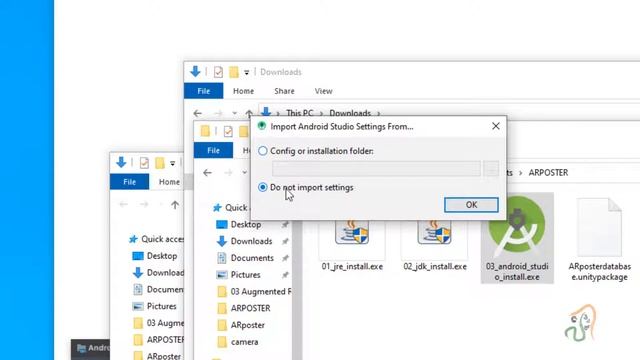
Task: Open Desktop in leftmost window sidebar
Action: click(x=162, y=256)
